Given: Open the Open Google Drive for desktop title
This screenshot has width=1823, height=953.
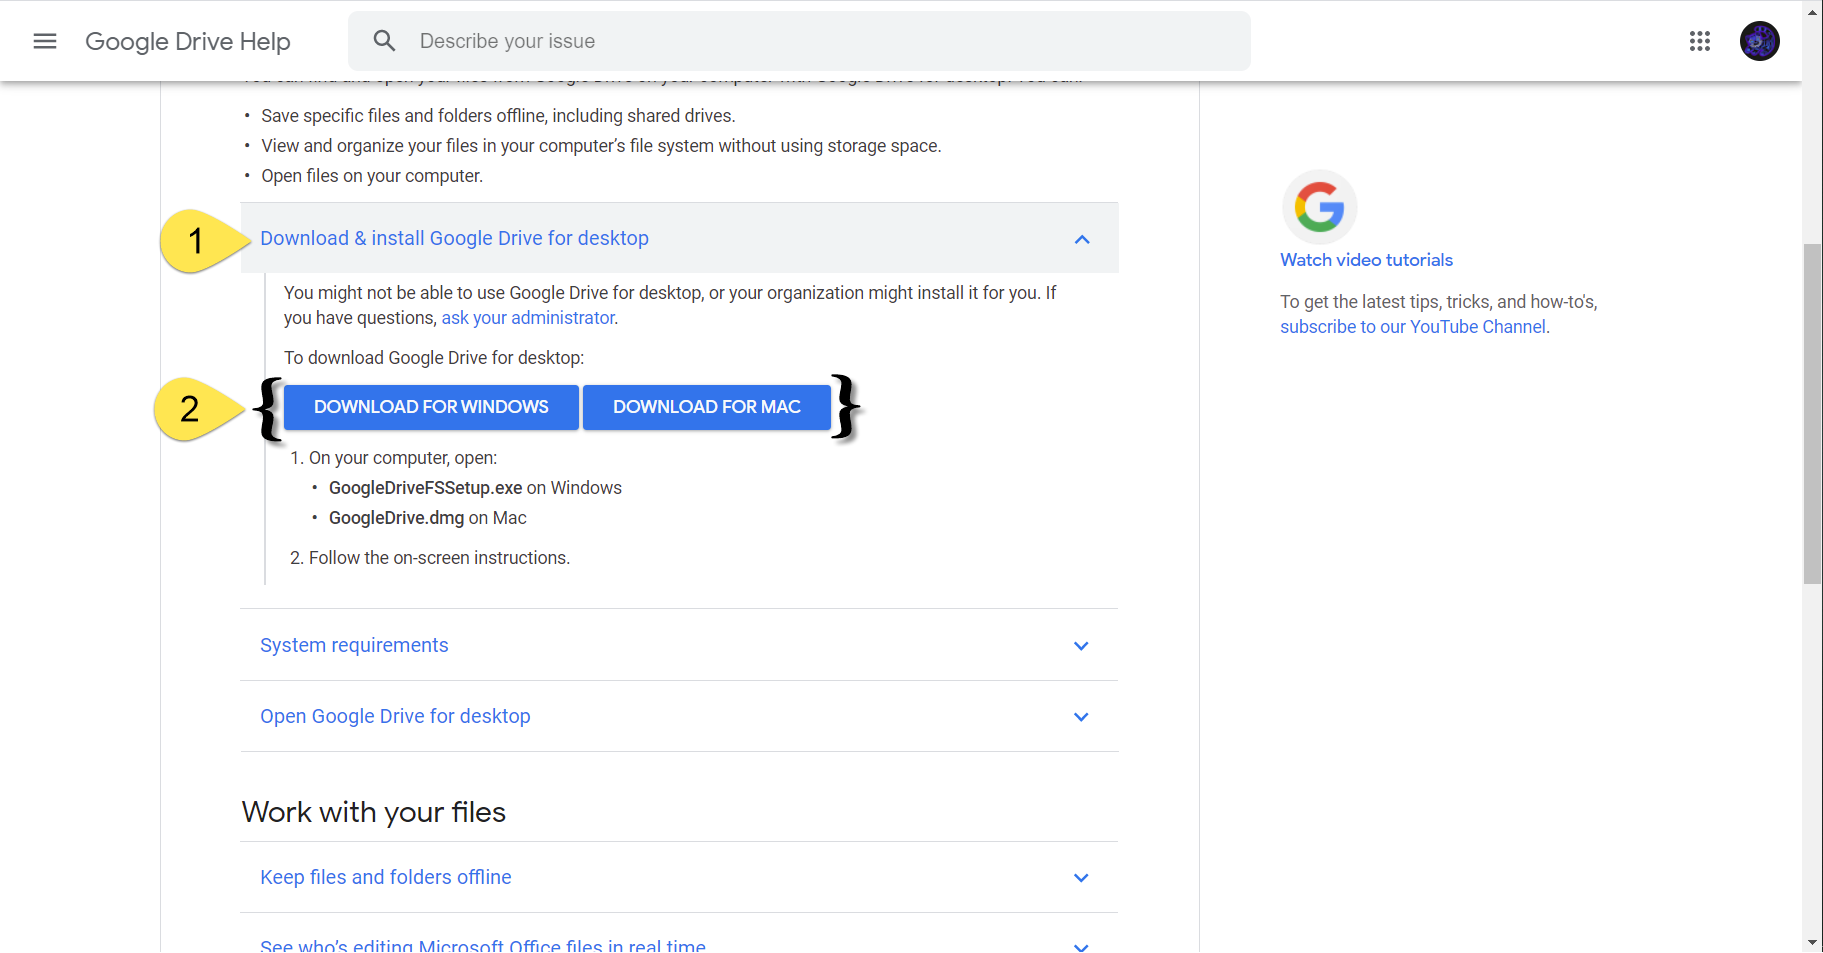Looking at the screenshot, I should click(x=395, y=716).
